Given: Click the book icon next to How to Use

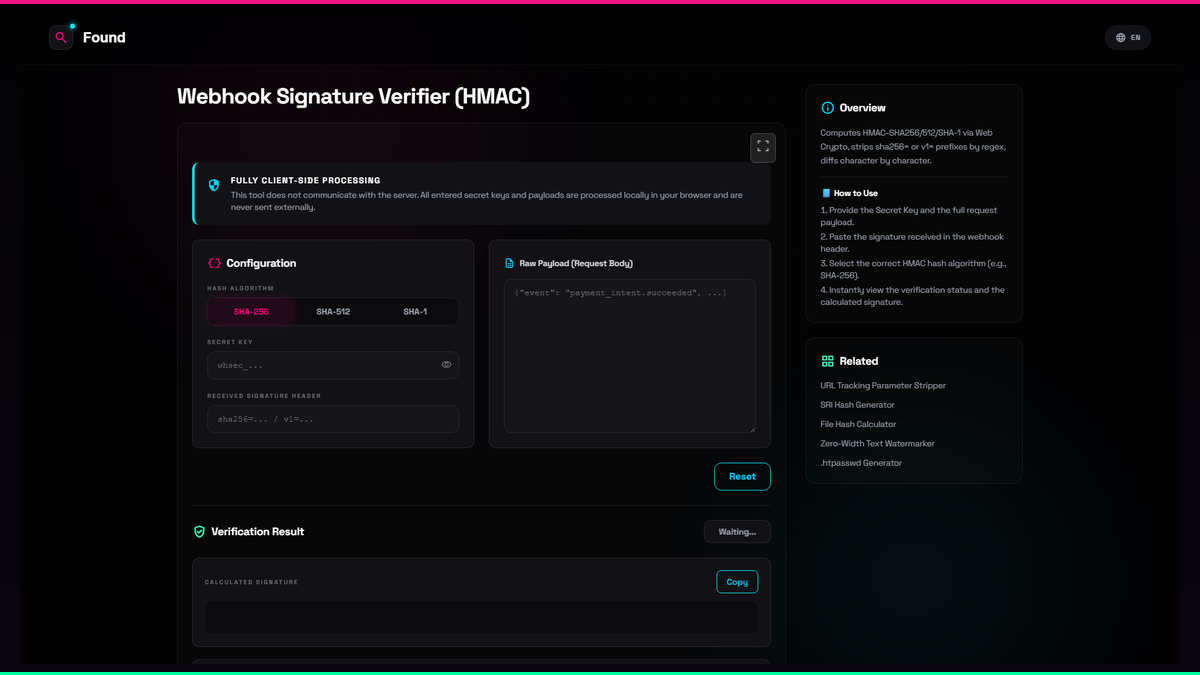Looking at the screenshot, I should (826, 193).
